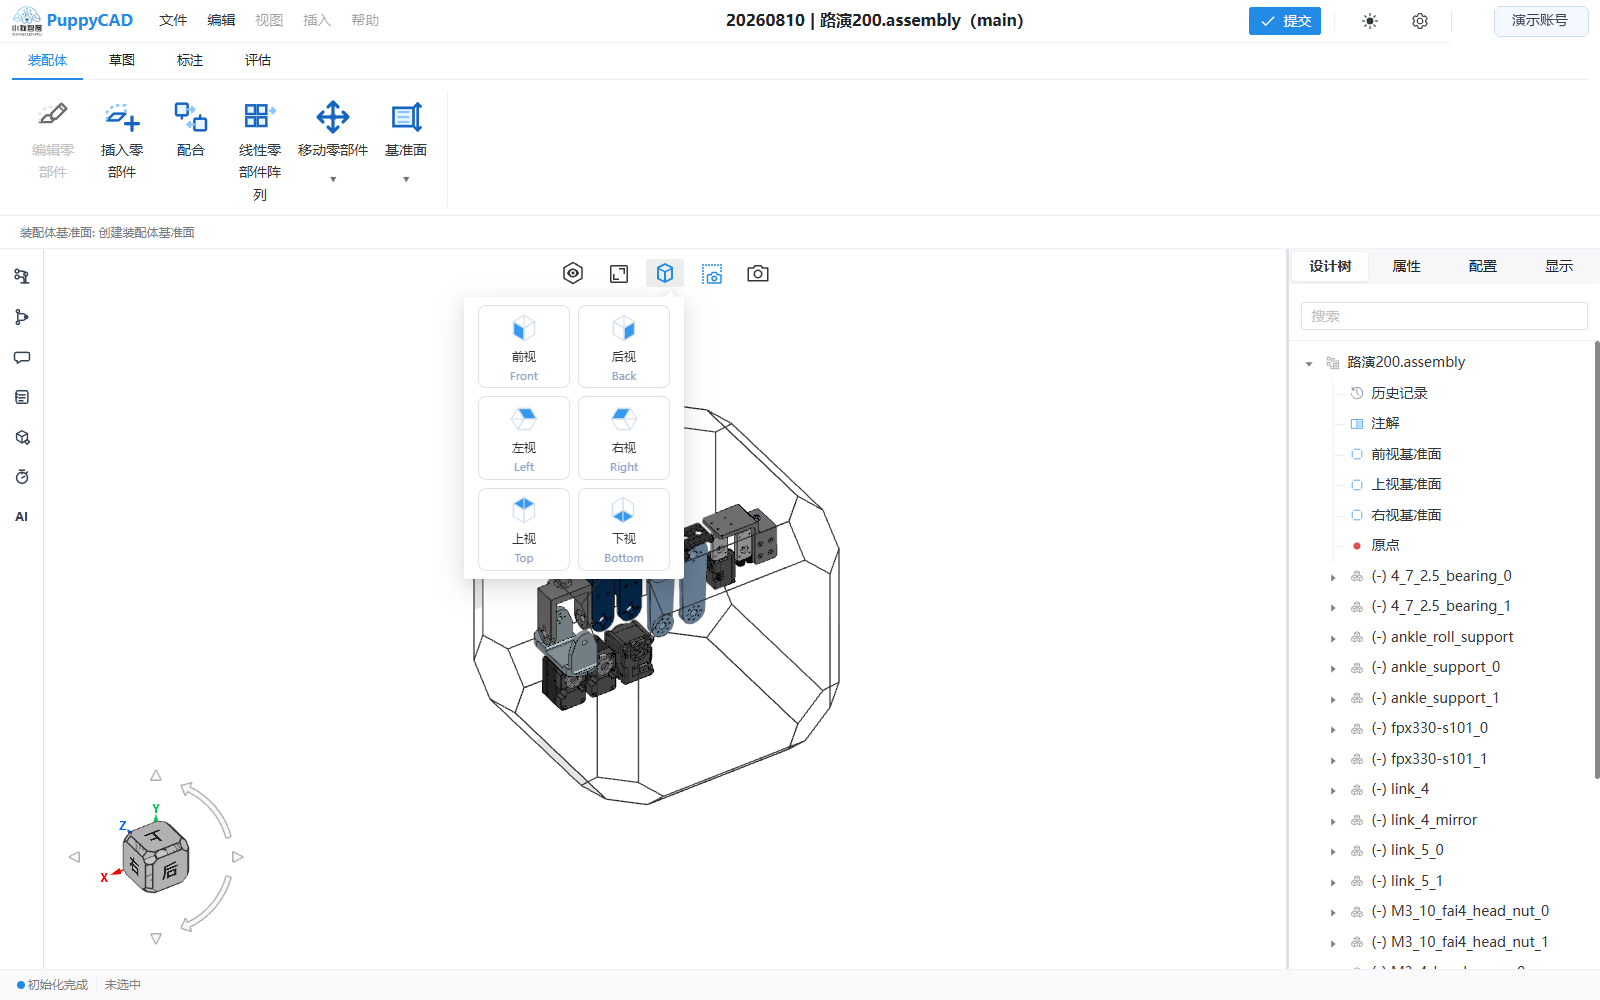Collapse the 路演200.assembly root node

point(1309,364)
